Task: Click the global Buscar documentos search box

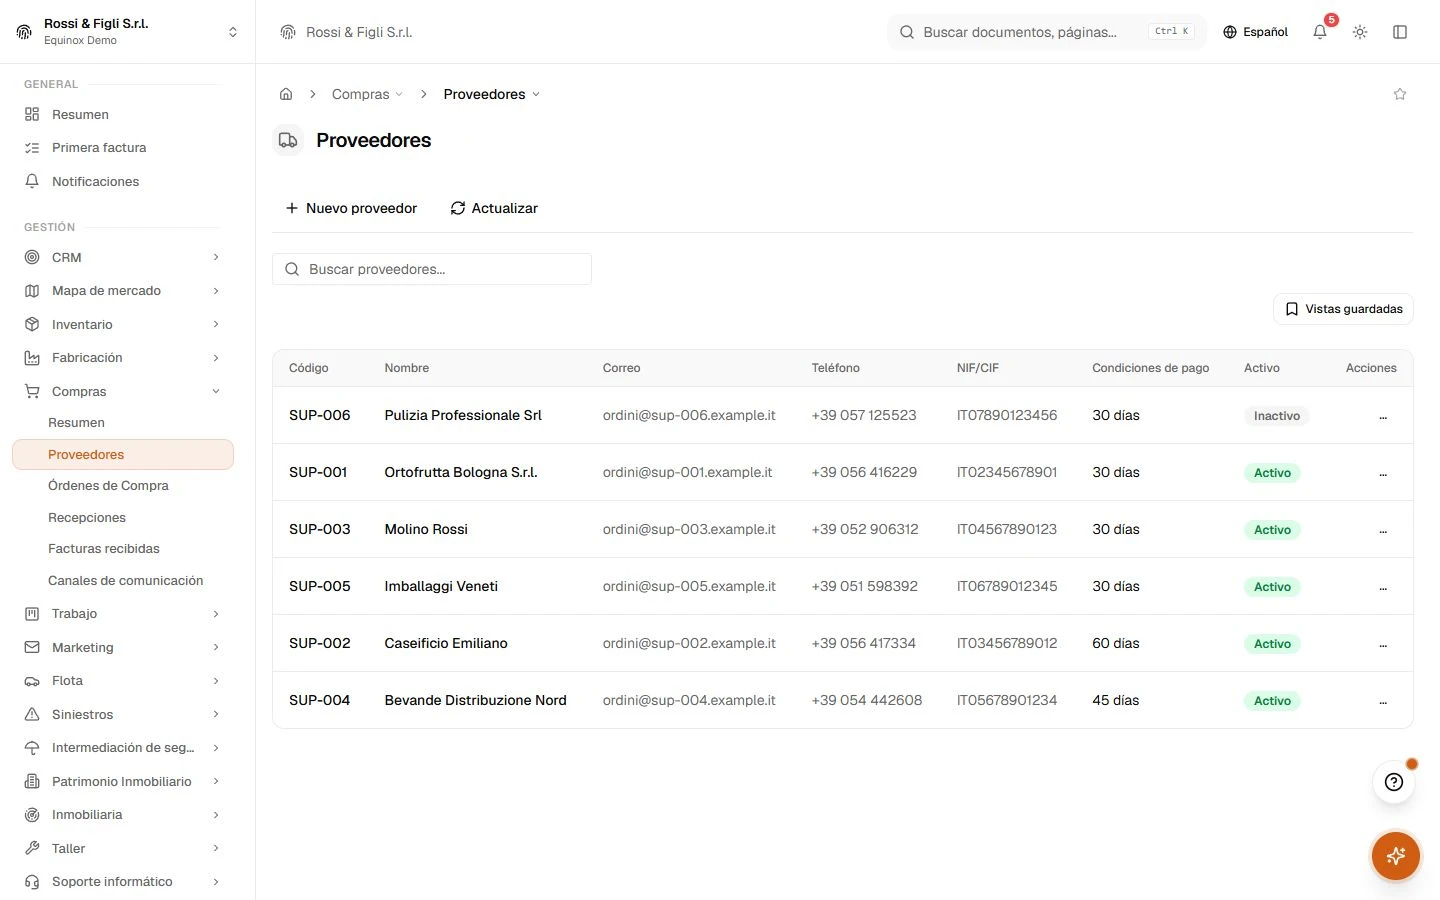Action: [x=1046, y=32]
